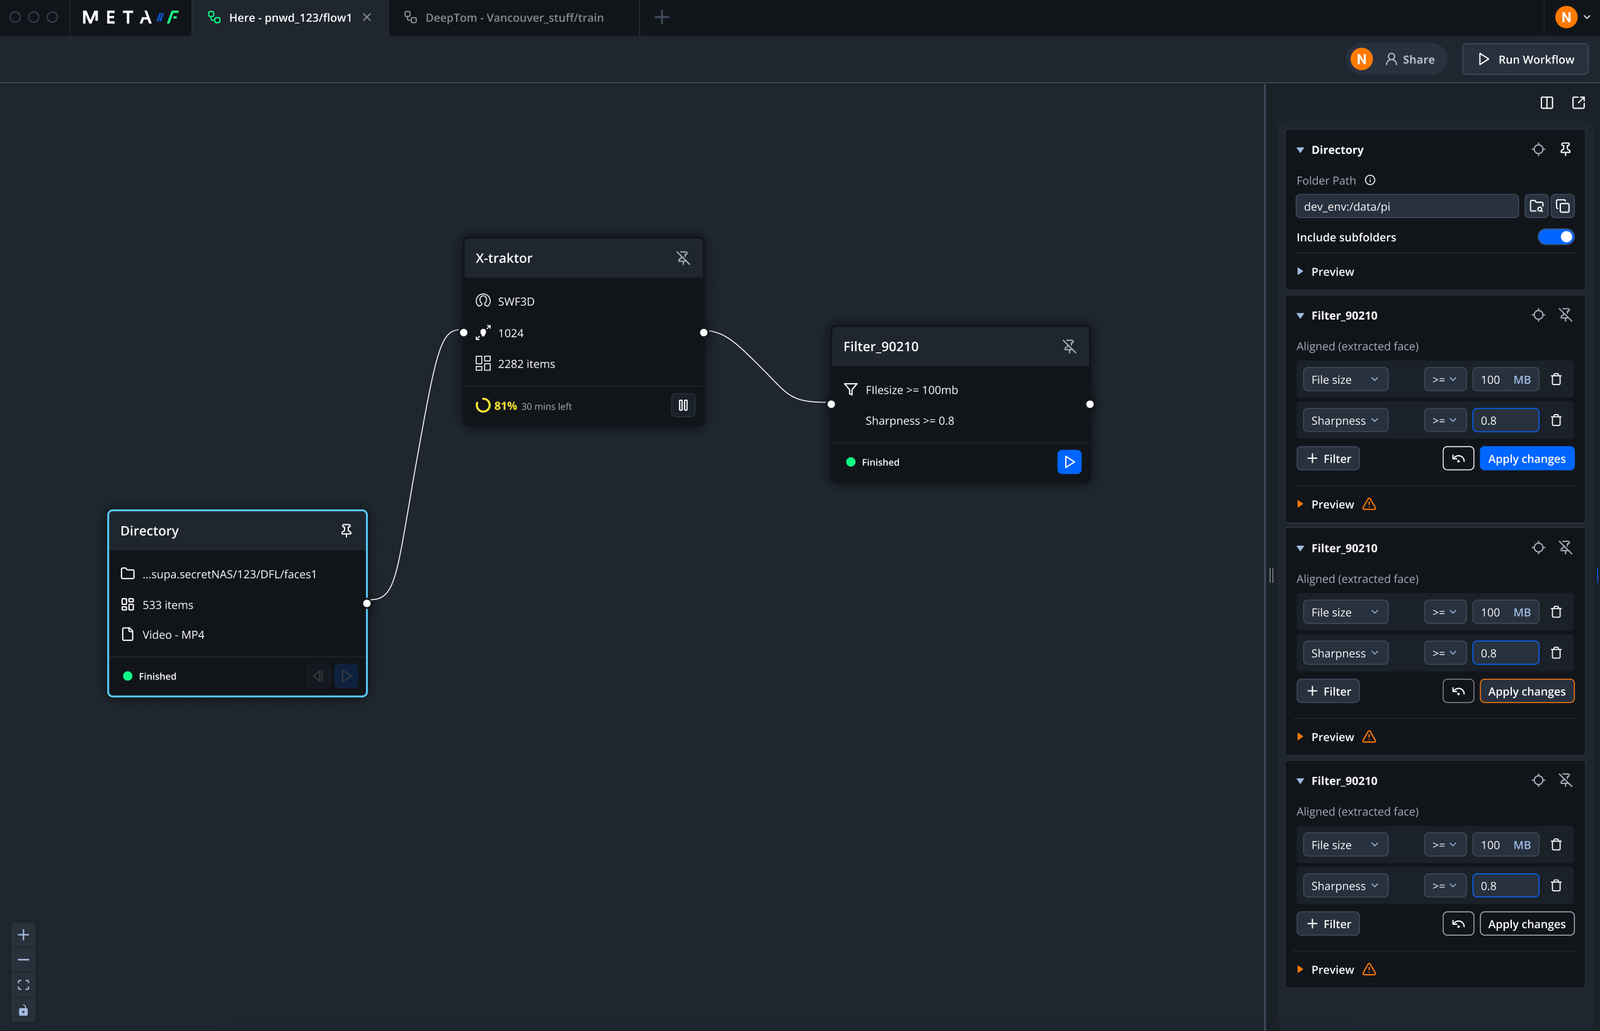The width and height of the screenshot is (1600, 1031).
Task: Pause the X-traktor extraction progress
Action: pos(683,405)
